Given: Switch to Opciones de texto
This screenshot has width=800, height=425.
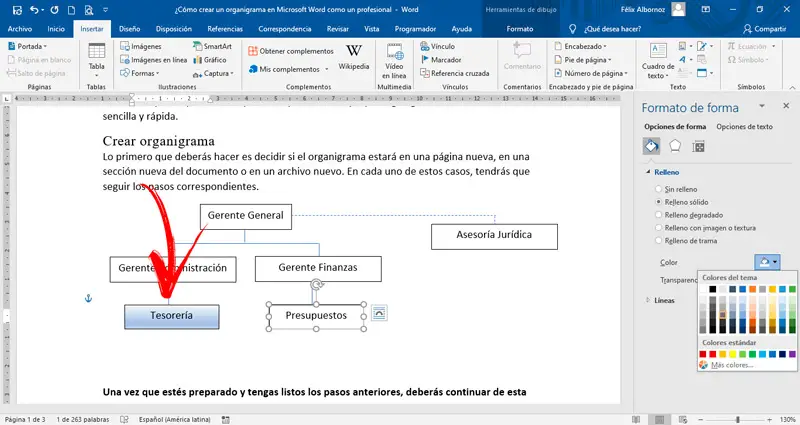Looking at the screenshot, I should (x=744, y=127).
